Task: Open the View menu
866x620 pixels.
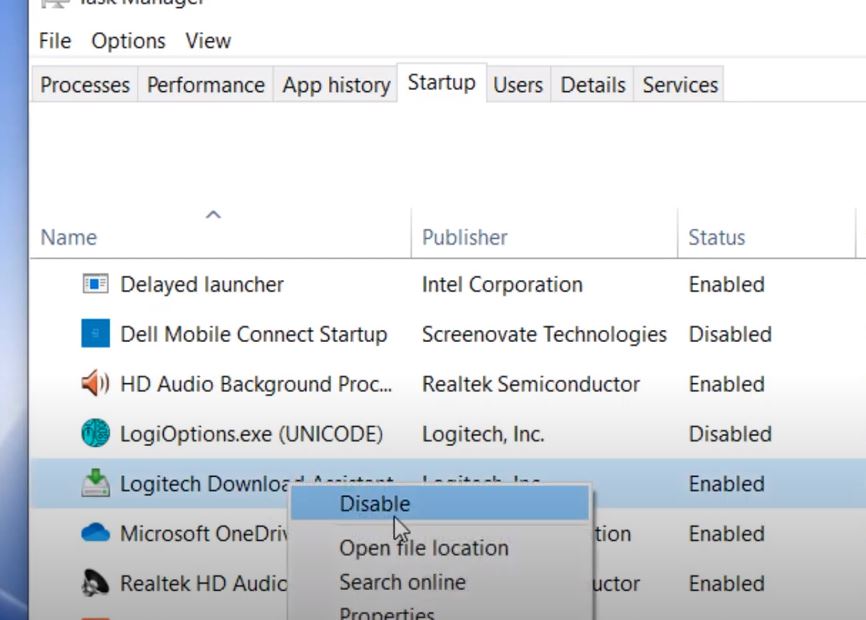Action: 208,41
